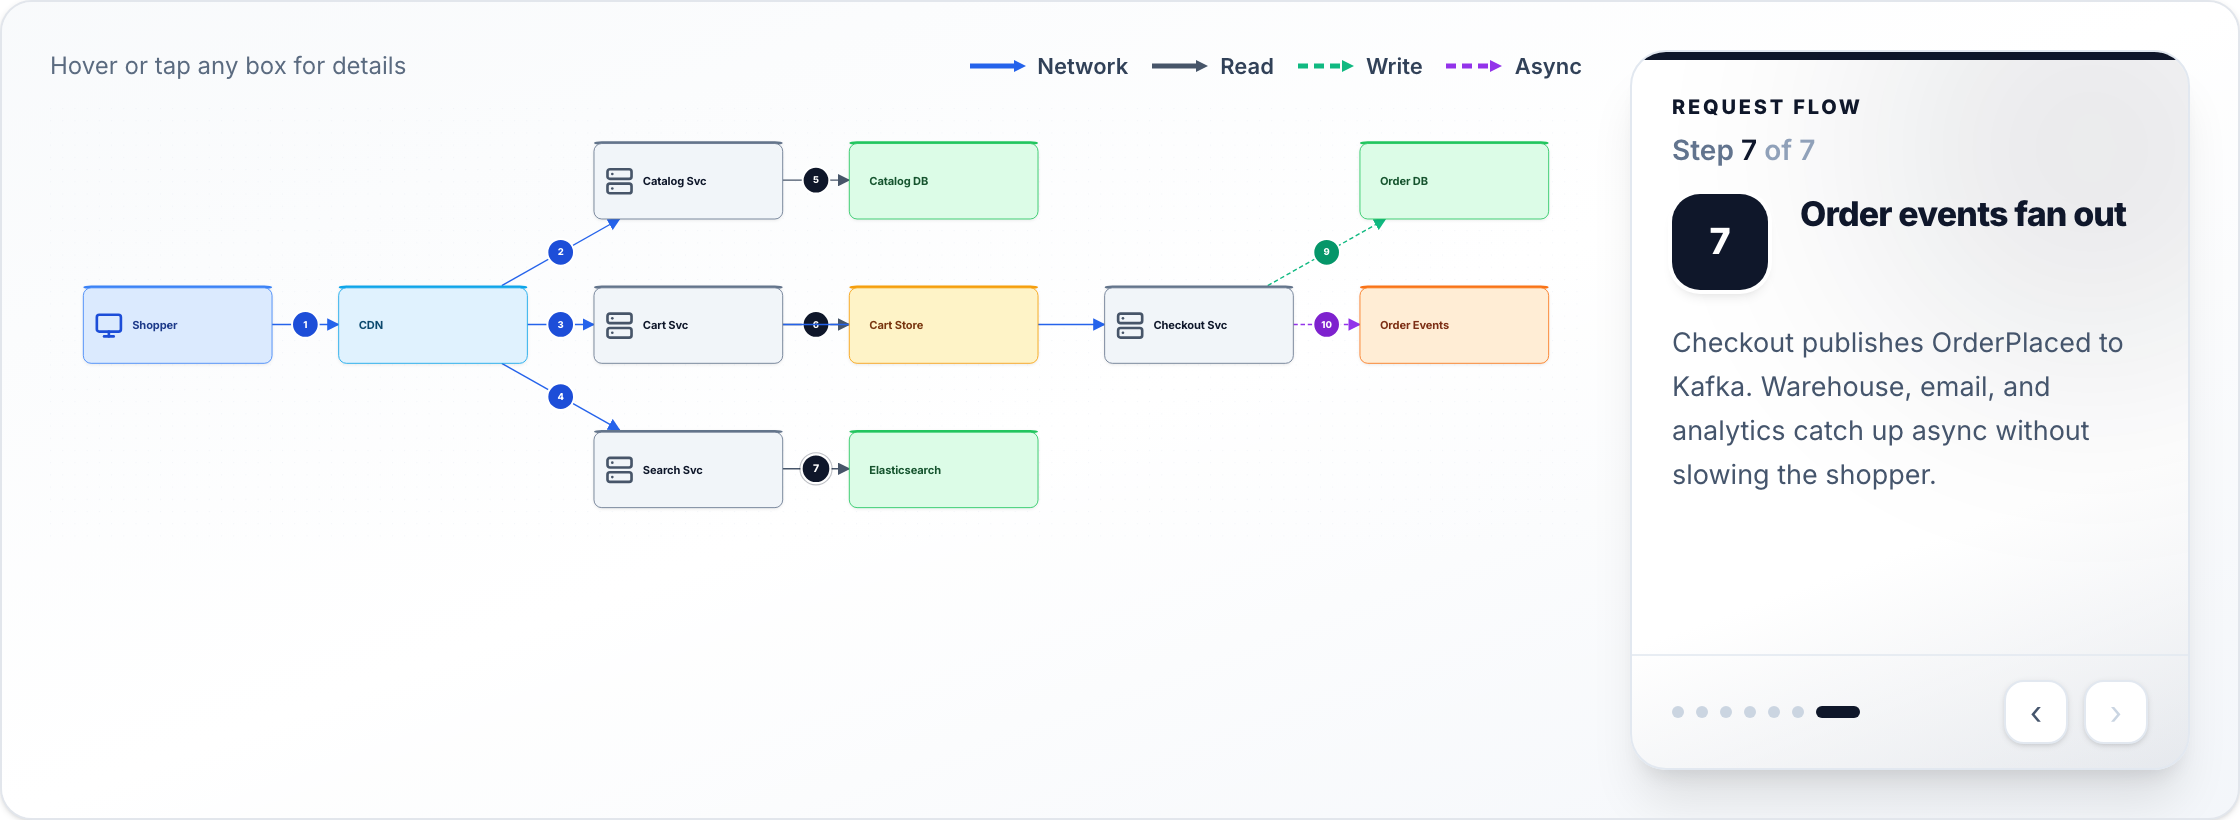Image resolution: width=2240 pixels, height=820 pixels.
Task: Click the 'Order events fan out' heading
Action: (1963, 214)
